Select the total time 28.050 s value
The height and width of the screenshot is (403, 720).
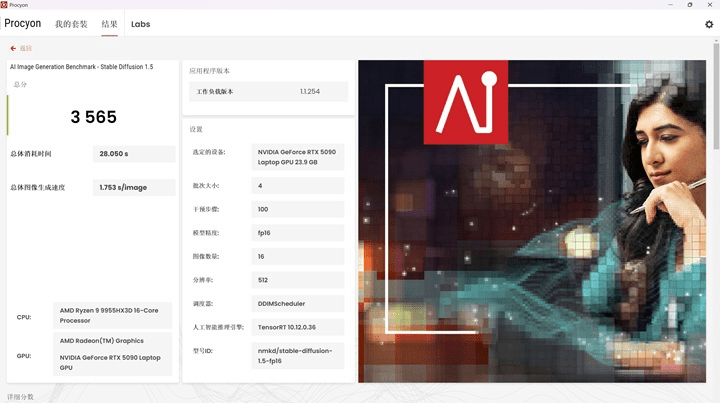point(134,154)
